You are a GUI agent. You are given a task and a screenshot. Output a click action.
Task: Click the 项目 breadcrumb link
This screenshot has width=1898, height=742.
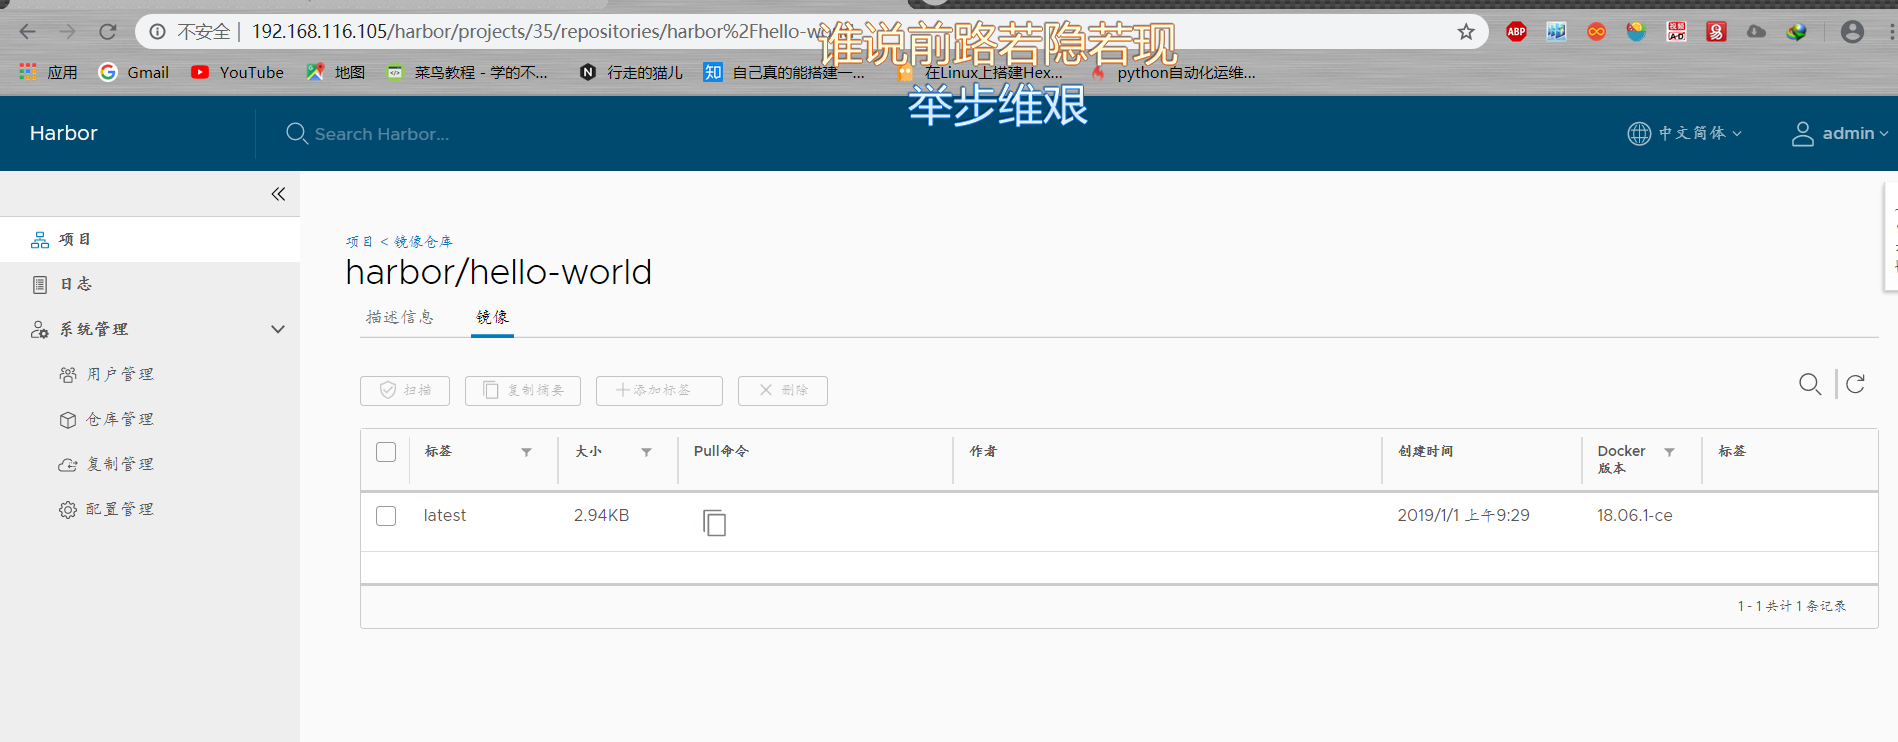point(359,242)
